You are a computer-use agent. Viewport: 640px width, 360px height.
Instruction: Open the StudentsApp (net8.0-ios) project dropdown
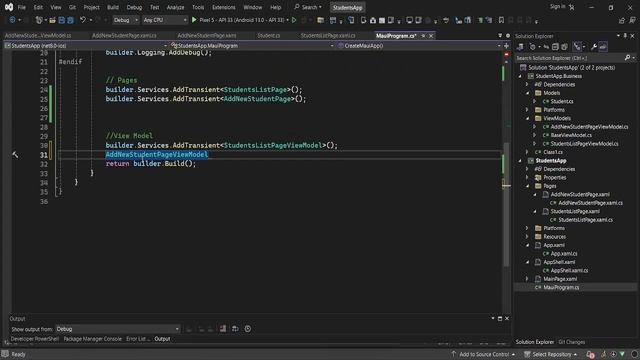[x=86, y=46]
